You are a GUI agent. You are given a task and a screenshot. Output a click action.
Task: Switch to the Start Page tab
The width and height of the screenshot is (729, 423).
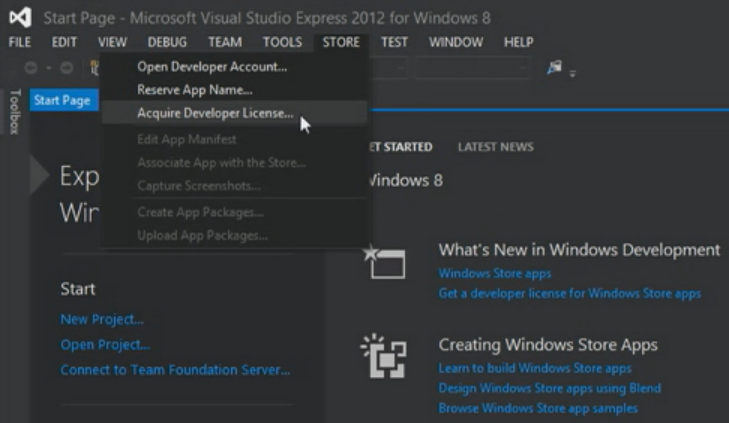click(64, 100)
